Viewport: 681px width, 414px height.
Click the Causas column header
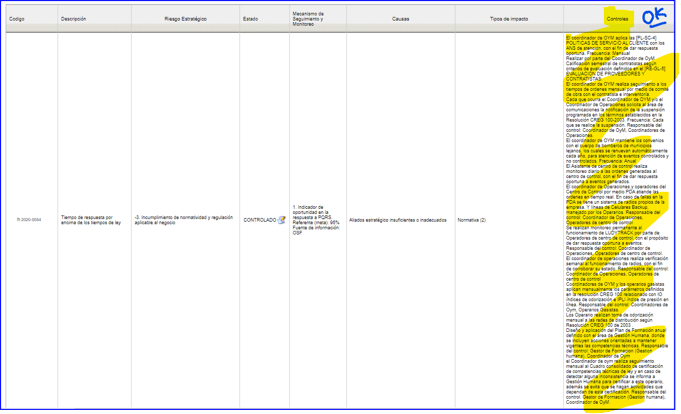click(x=400, y=19)
